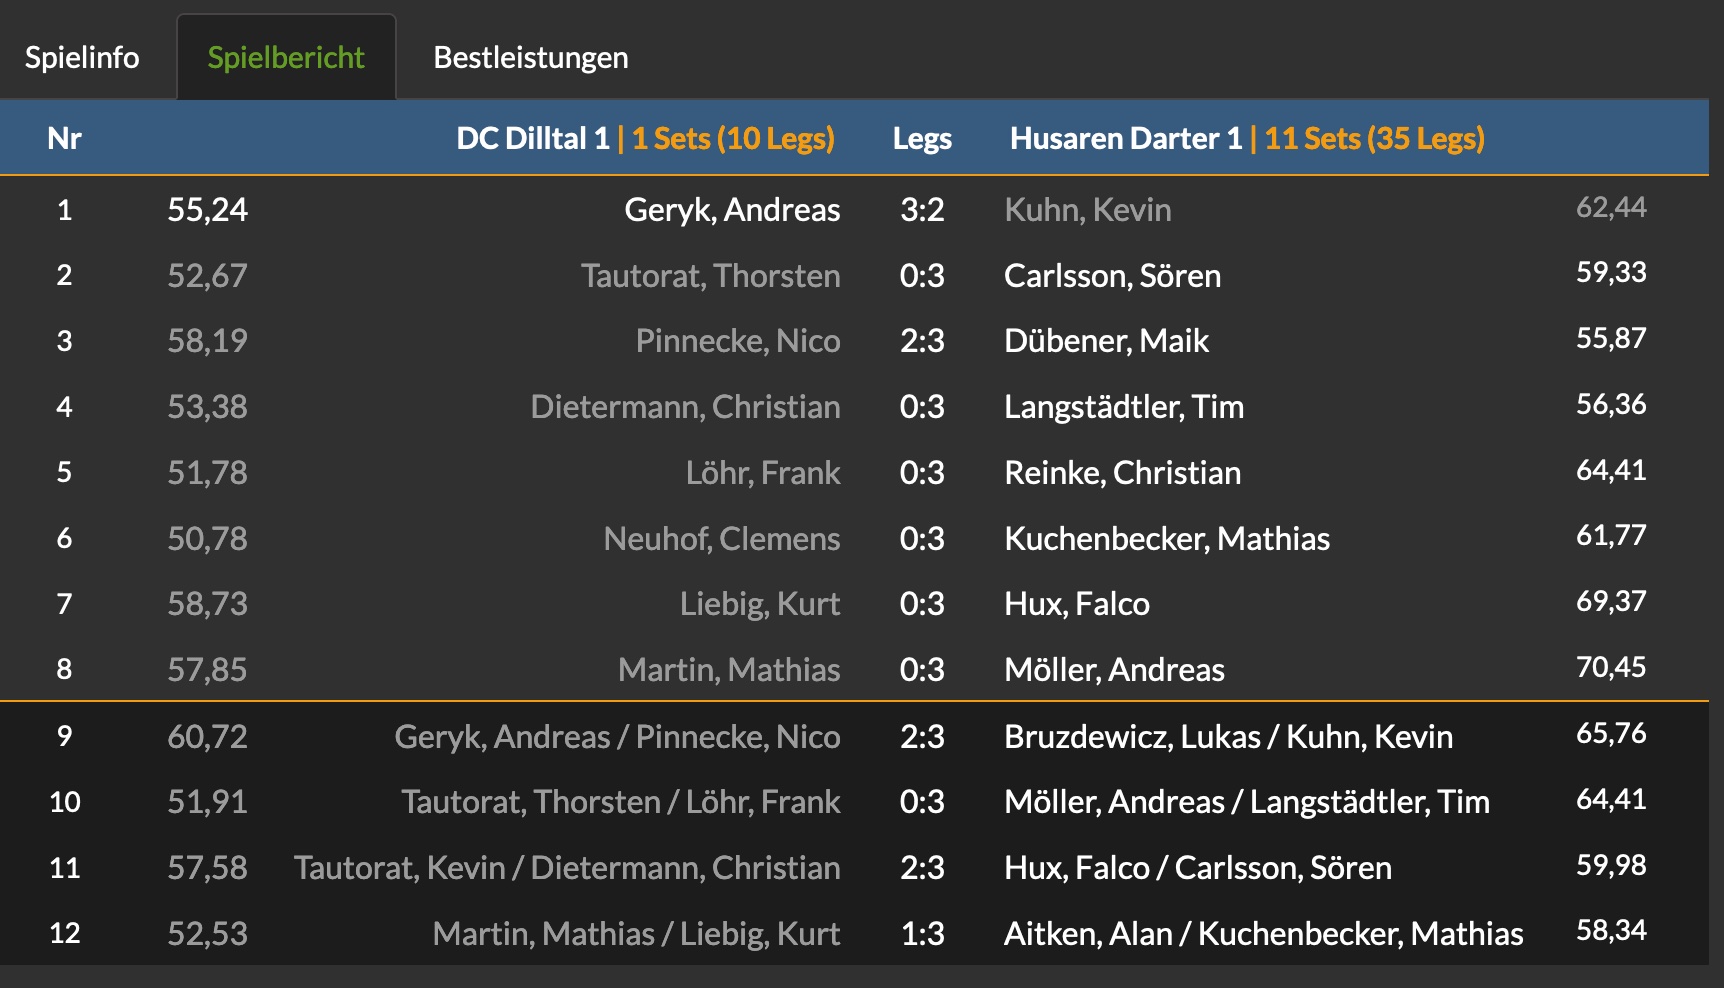Select the Spielbericht tab
Viewport: 1724px width, 988px height.
point(286,58)
